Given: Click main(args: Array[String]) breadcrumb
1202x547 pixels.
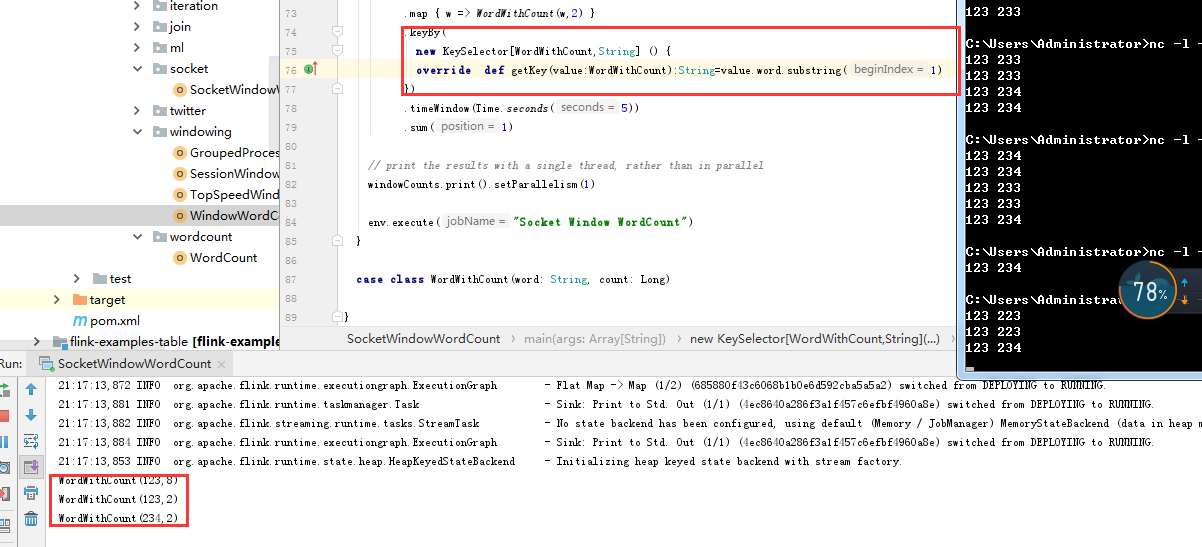Looking at the screenshot, I should click(595, 339).
